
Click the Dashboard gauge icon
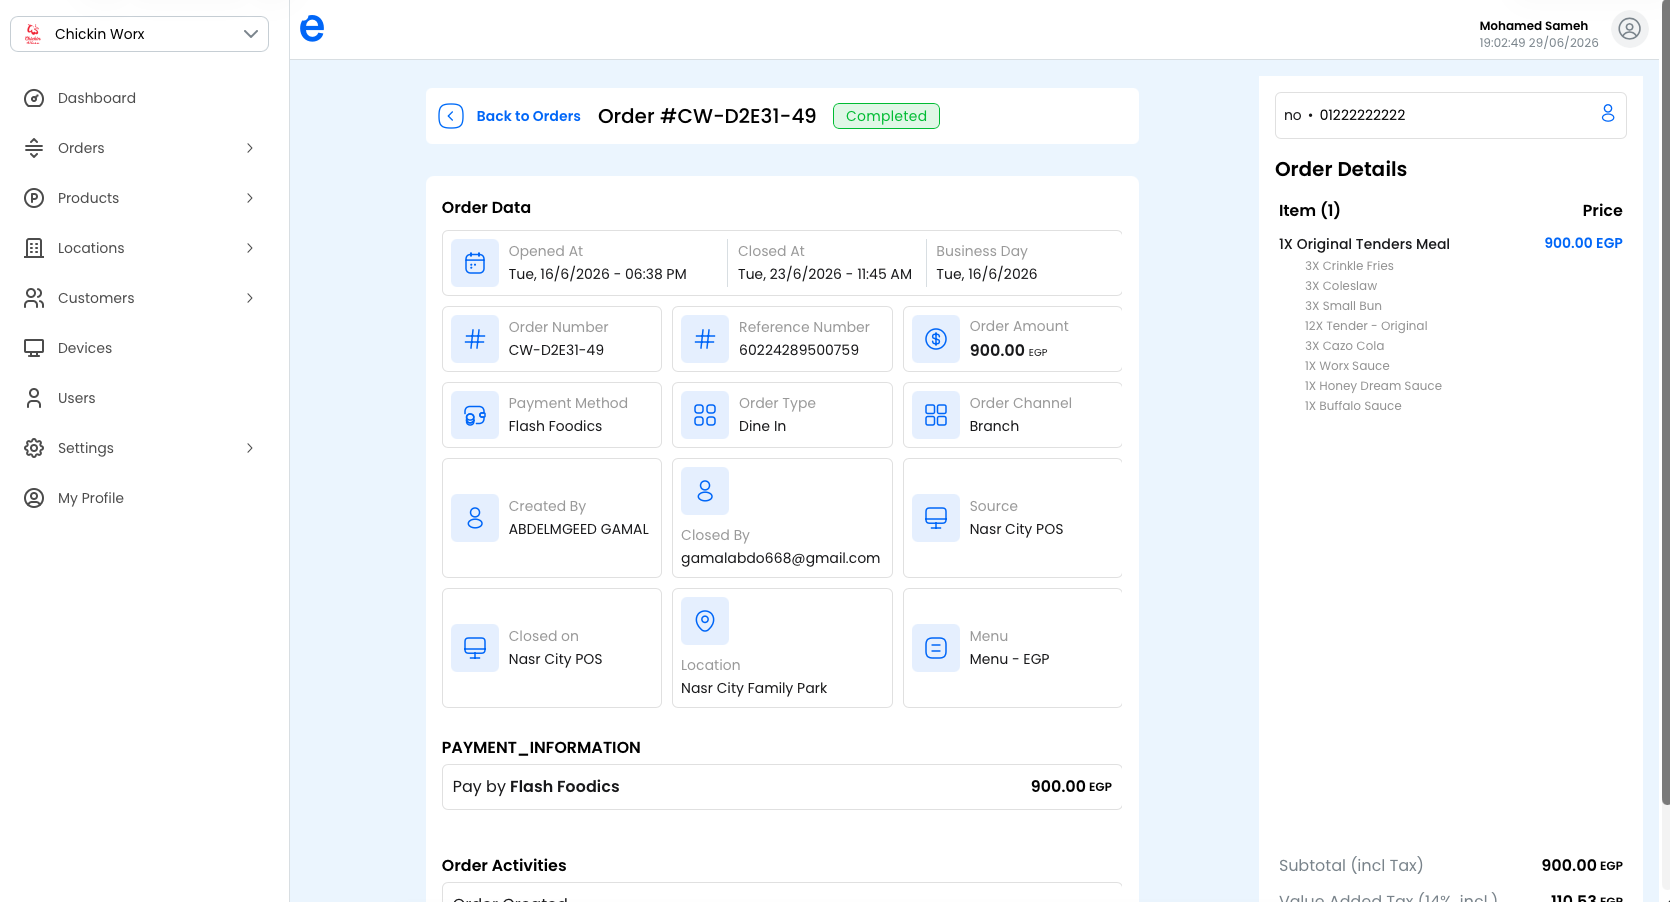[x=34, y=98]
